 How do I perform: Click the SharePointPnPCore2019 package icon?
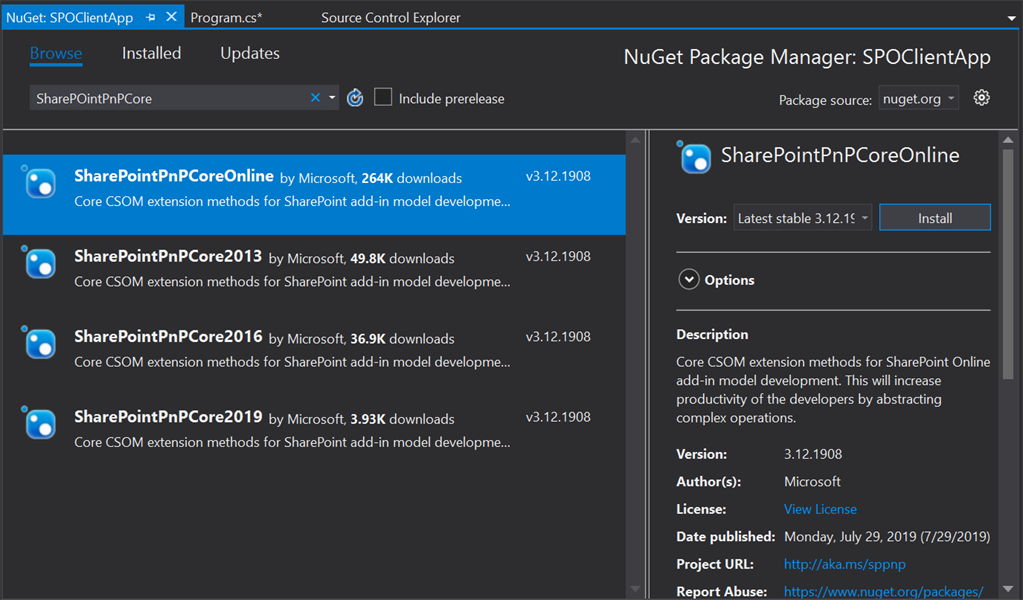pyautogui.click(x=40, y=423)
